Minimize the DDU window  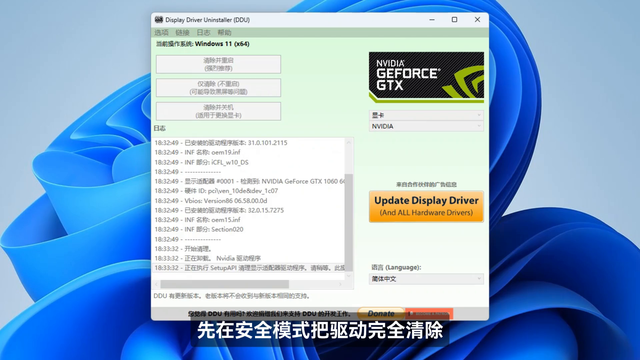pyautogui.click(x=432, y=20)
